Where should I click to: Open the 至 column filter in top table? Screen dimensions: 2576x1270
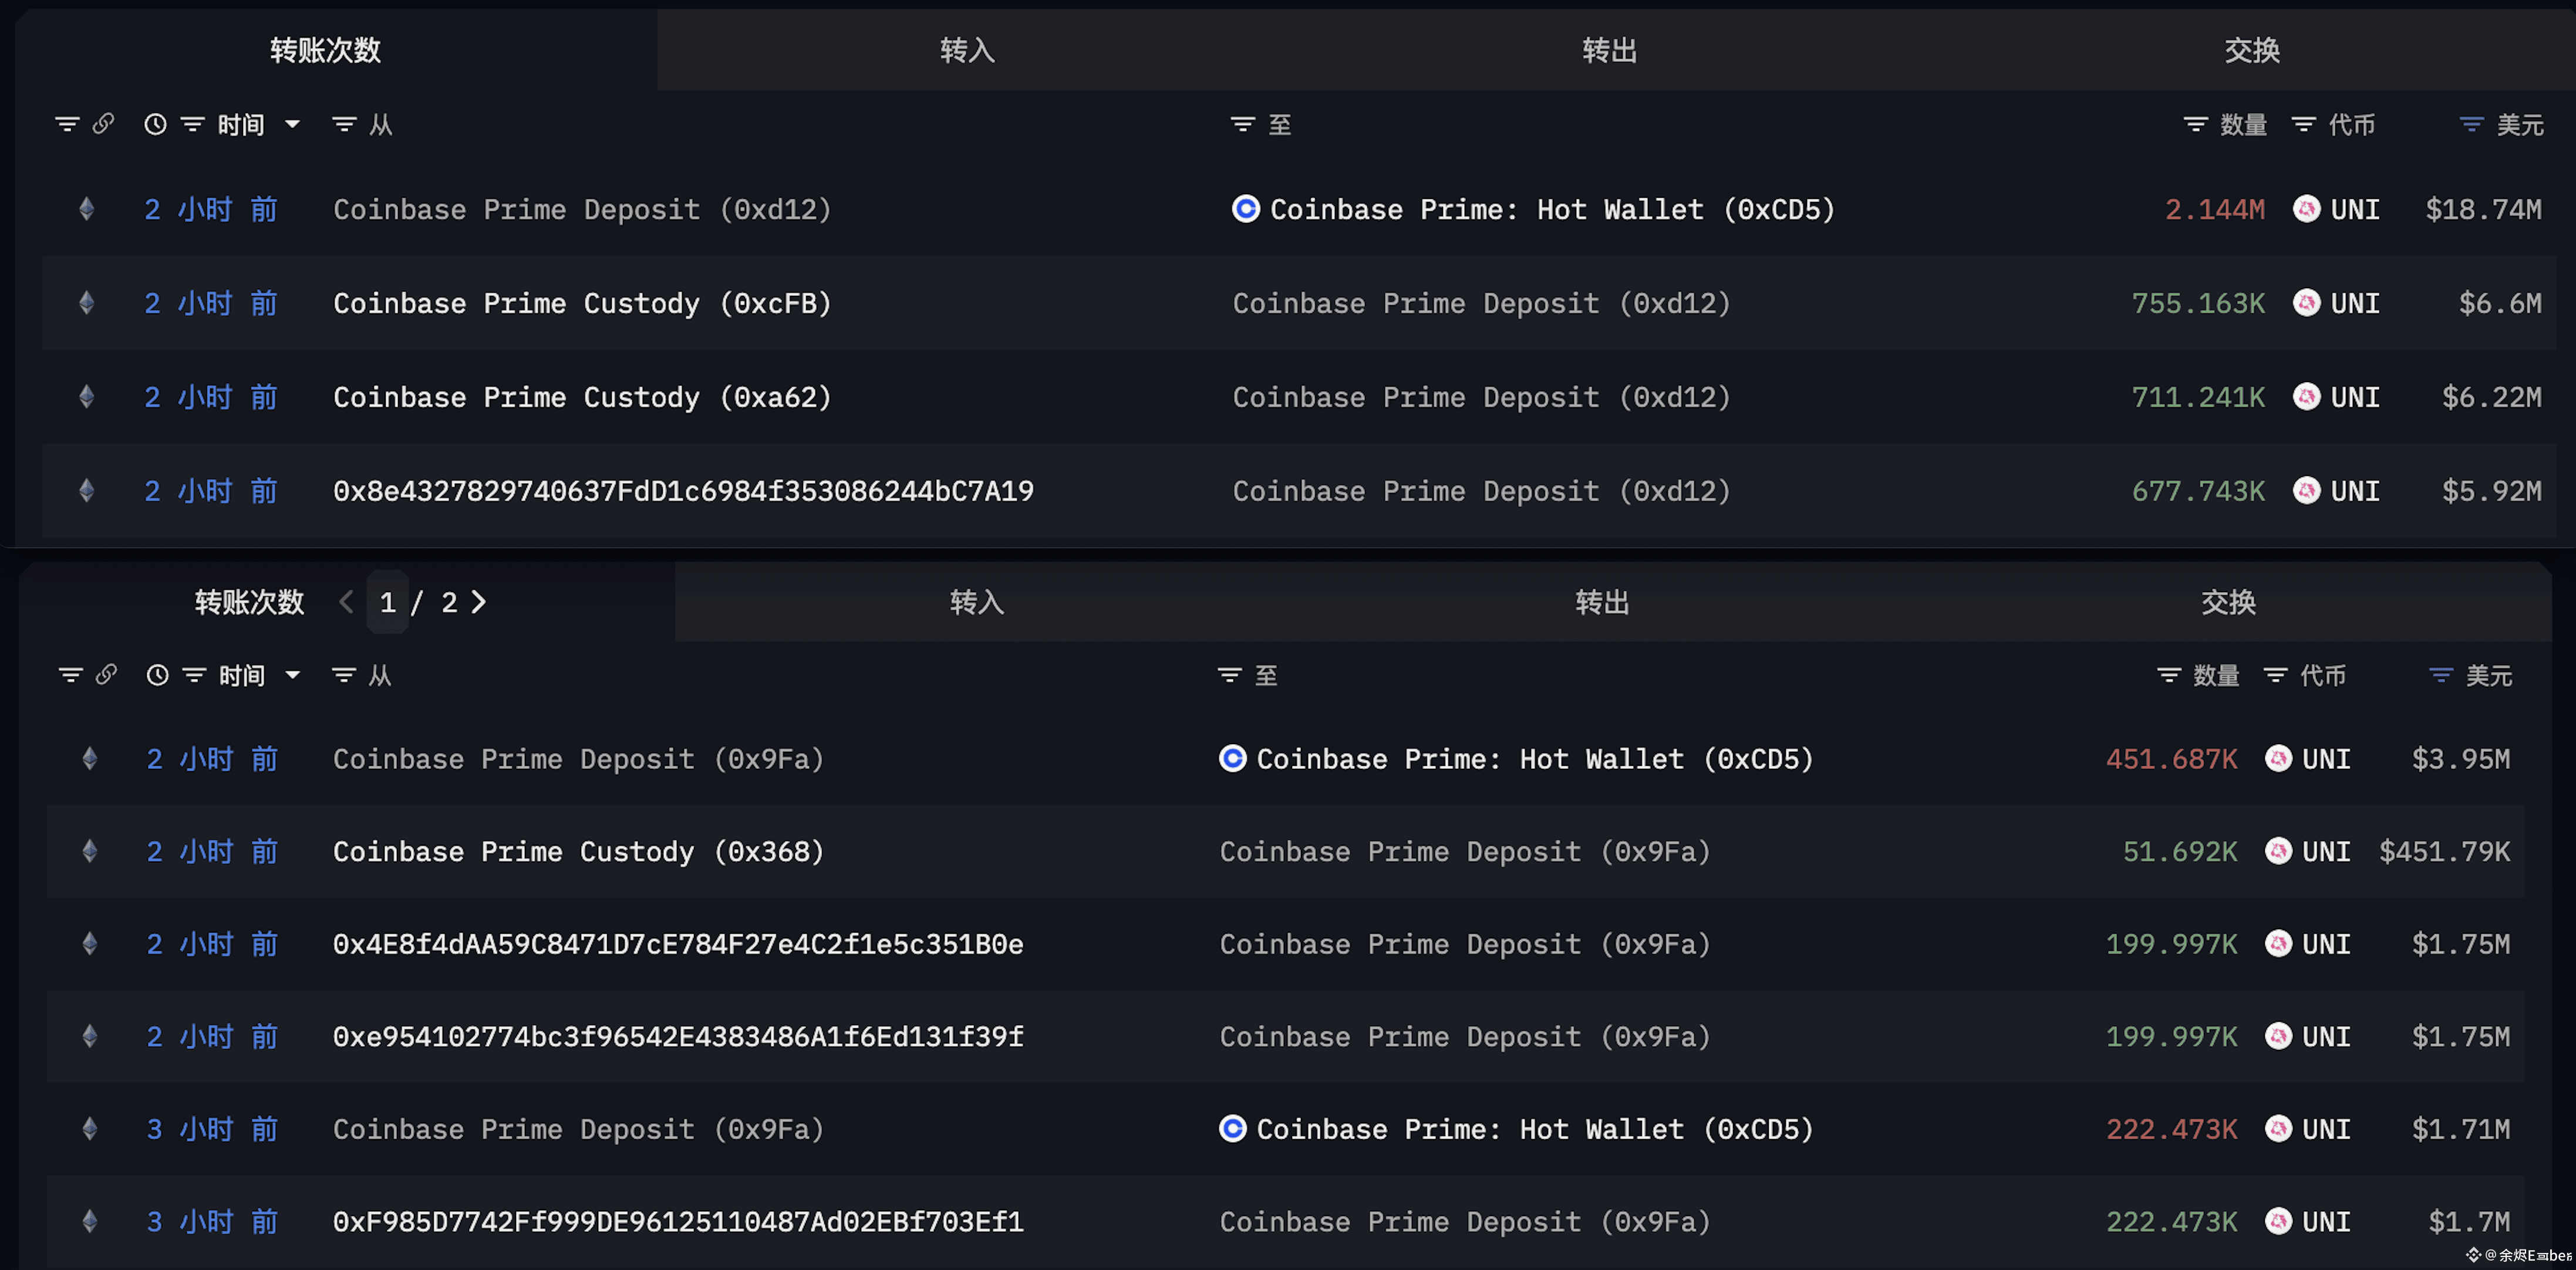(x=1242, y=124)
